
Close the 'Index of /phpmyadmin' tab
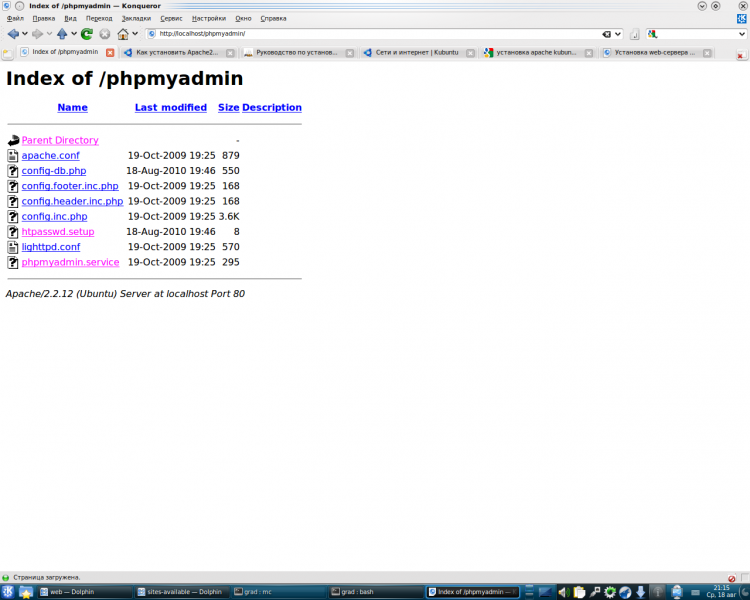coord(110,53)
